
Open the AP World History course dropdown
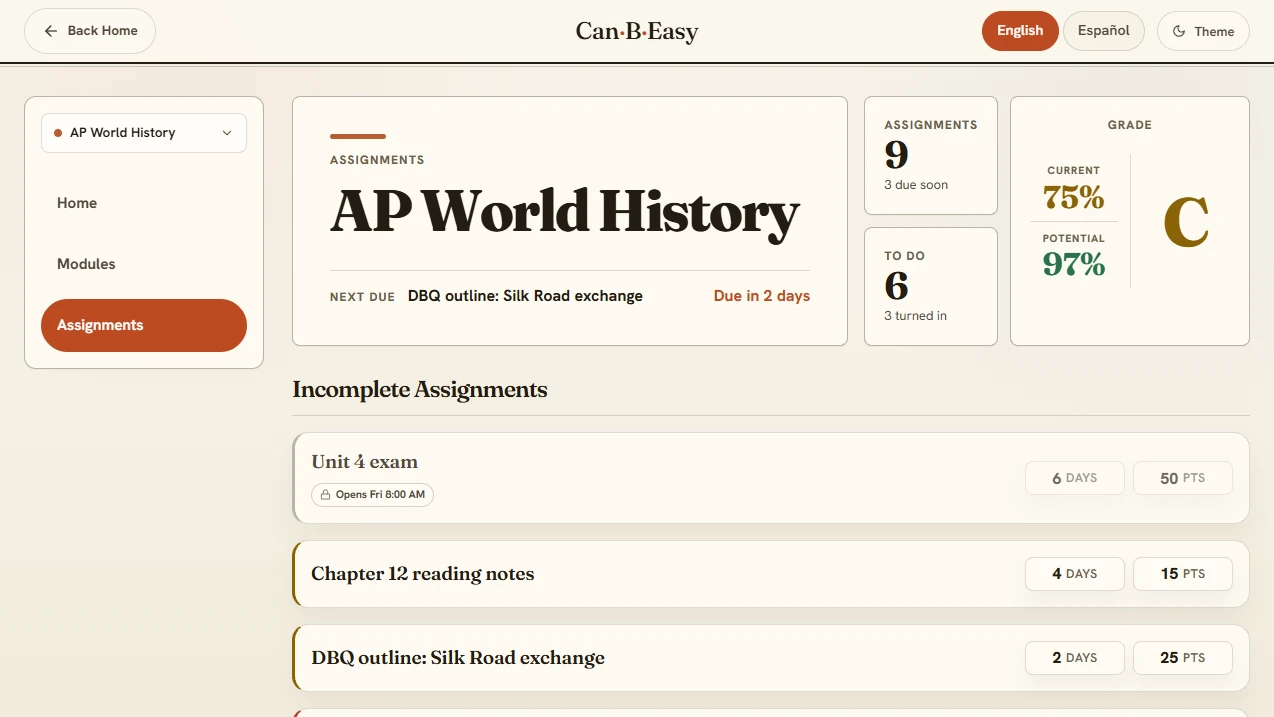(144, 133)
